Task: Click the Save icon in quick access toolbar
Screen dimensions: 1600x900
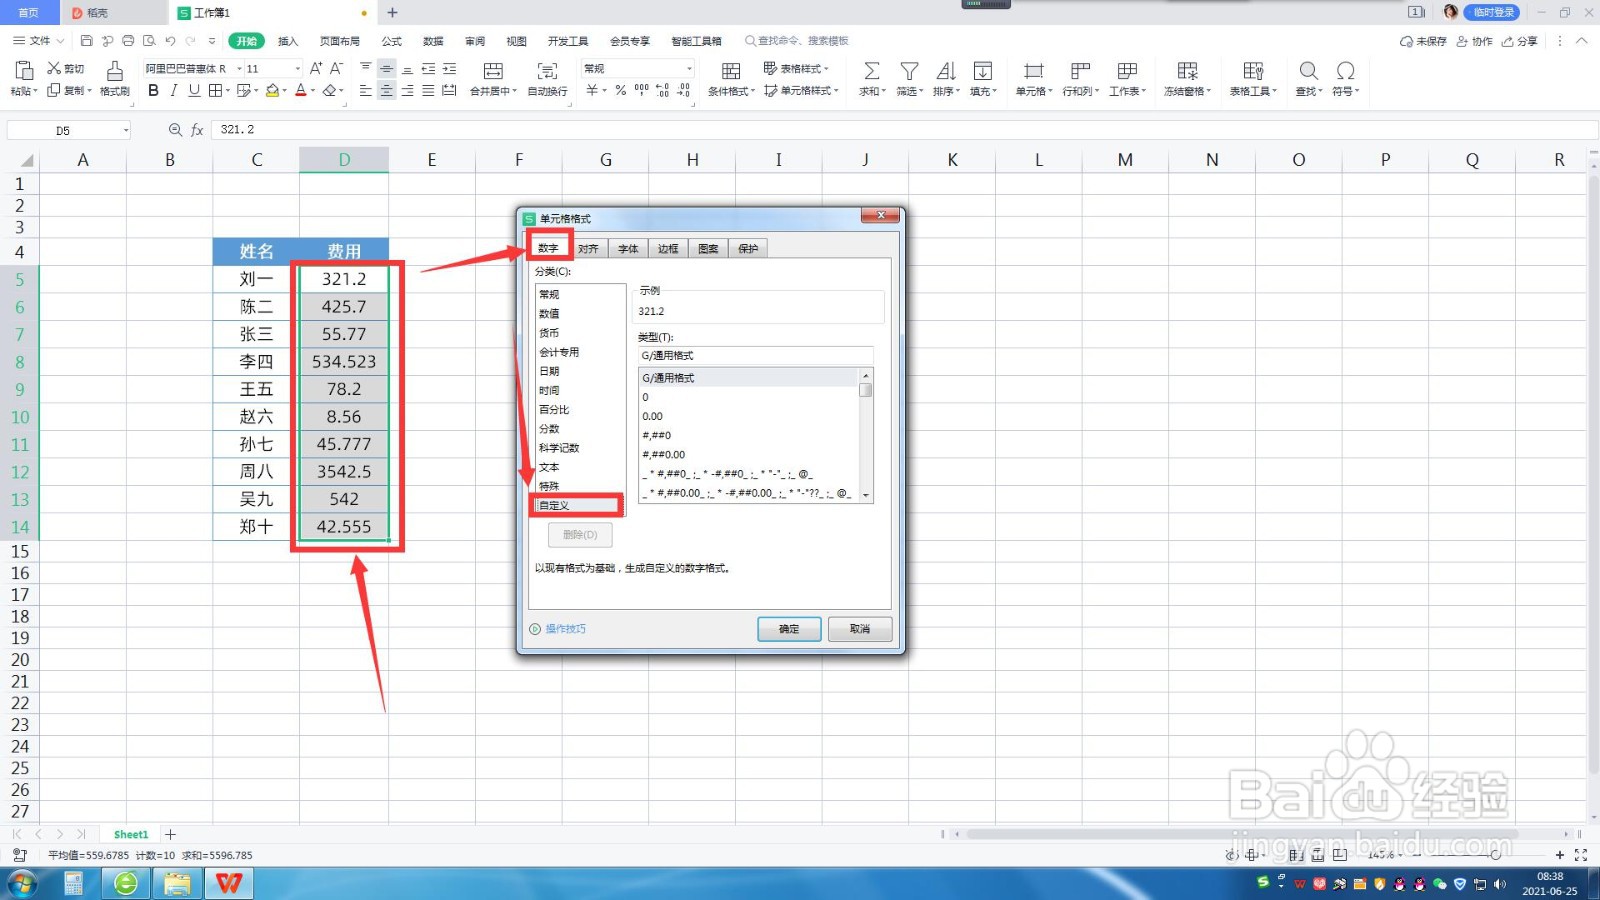Action: pos(87,41)
